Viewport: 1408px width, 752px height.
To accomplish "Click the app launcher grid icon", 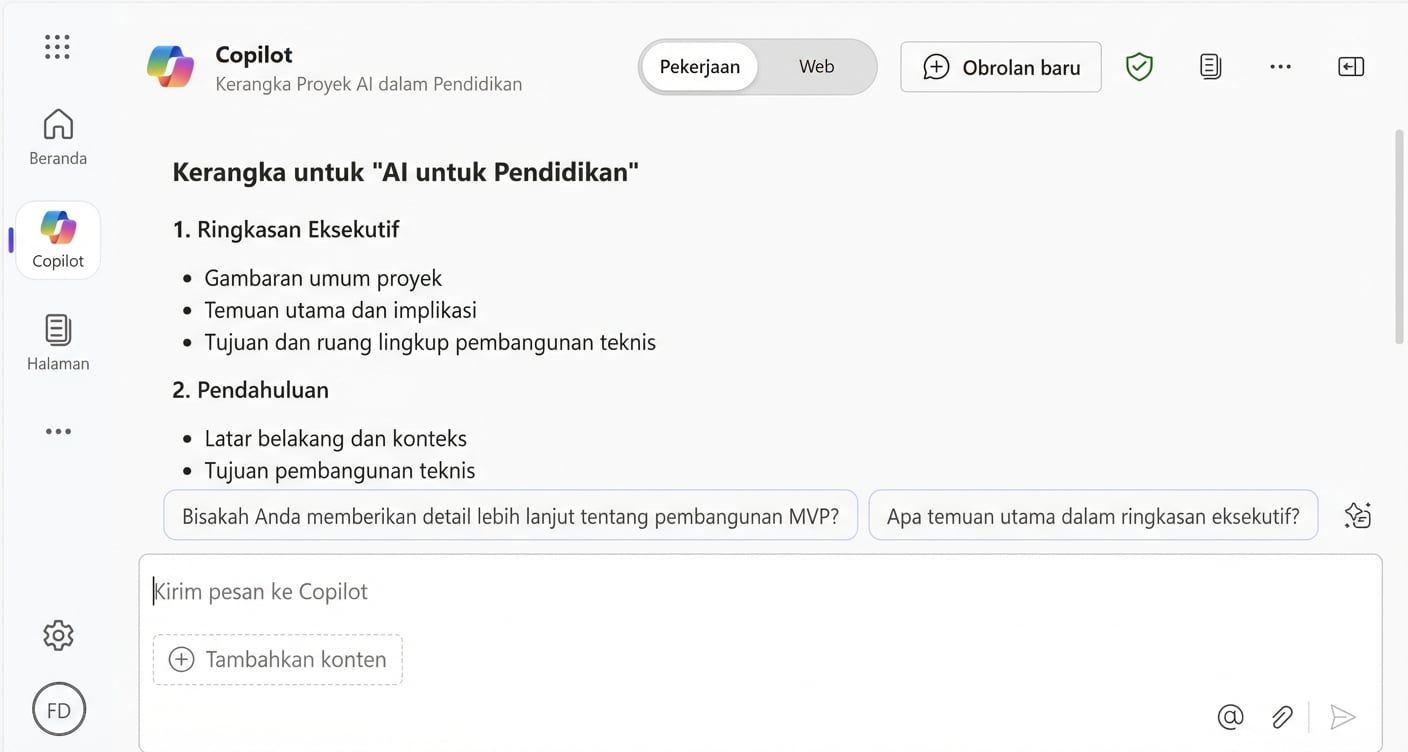I will [x=57, y=46].
